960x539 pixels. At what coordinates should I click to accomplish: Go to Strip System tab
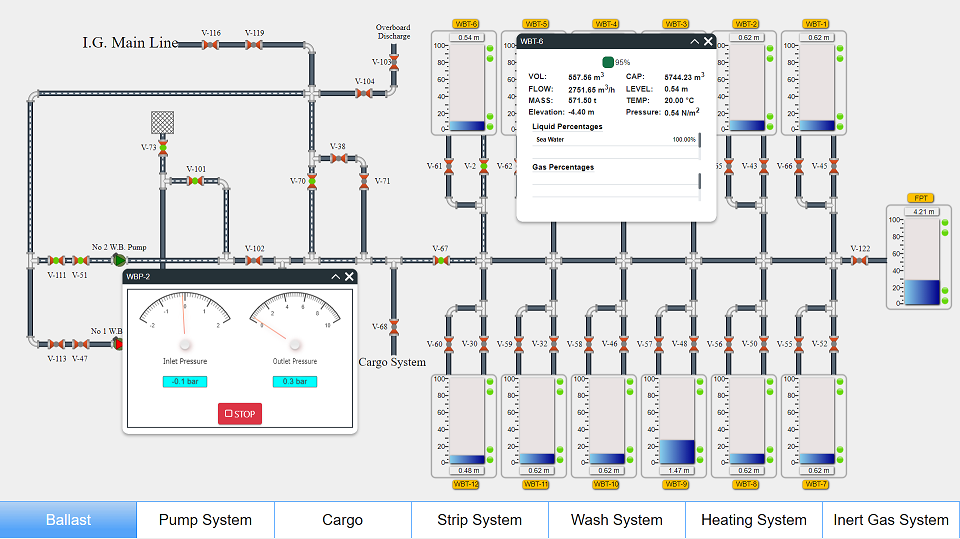[479, 520]
